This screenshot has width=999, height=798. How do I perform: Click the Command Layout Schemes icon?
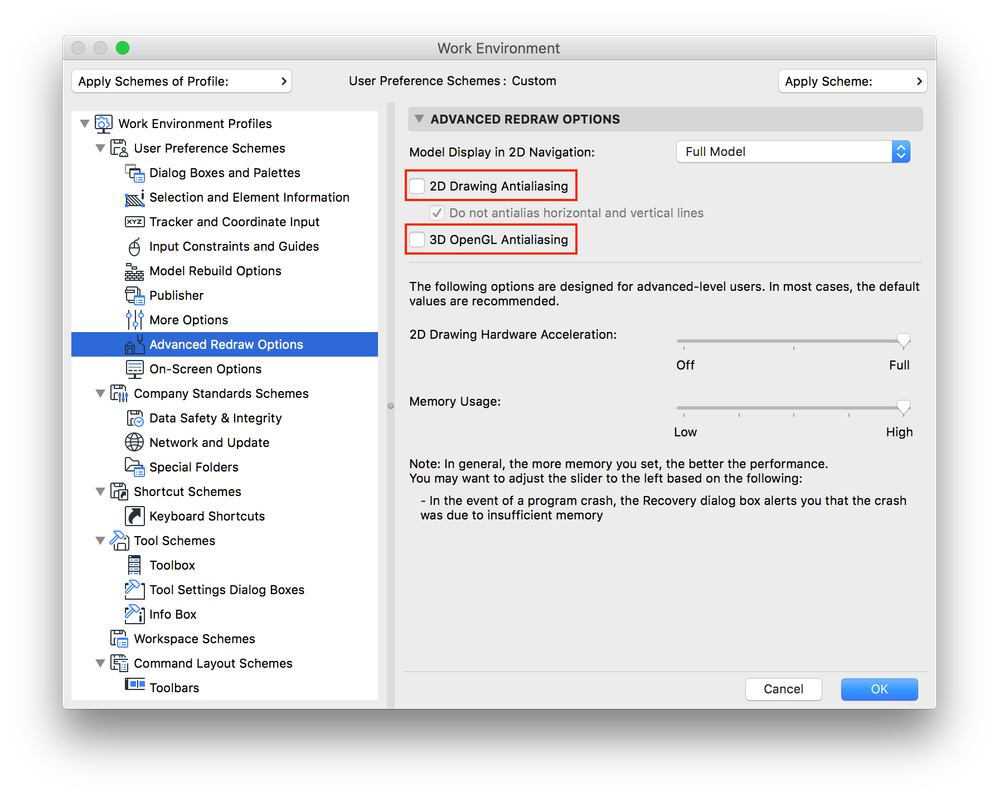pos(119,663)
